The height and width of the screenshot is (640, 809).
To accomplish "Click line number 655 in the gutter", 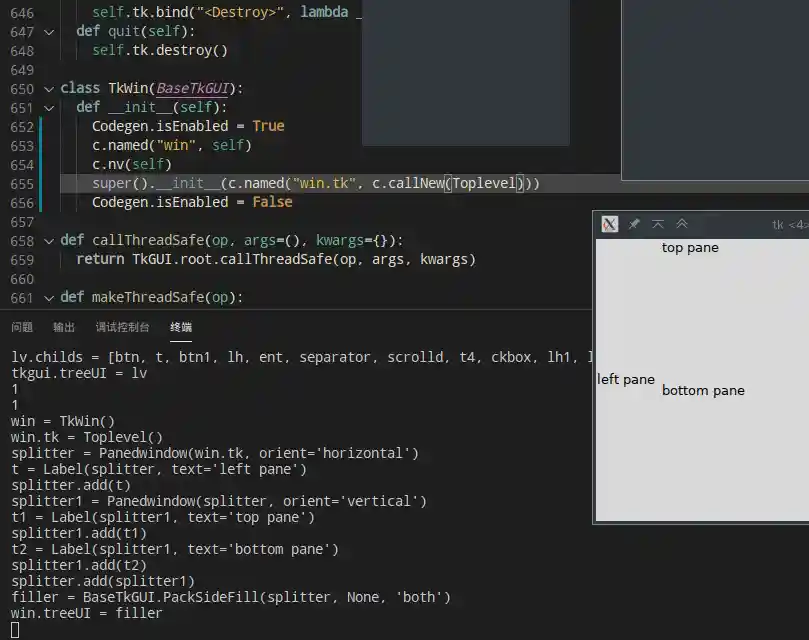I will (x=22, y=184).
